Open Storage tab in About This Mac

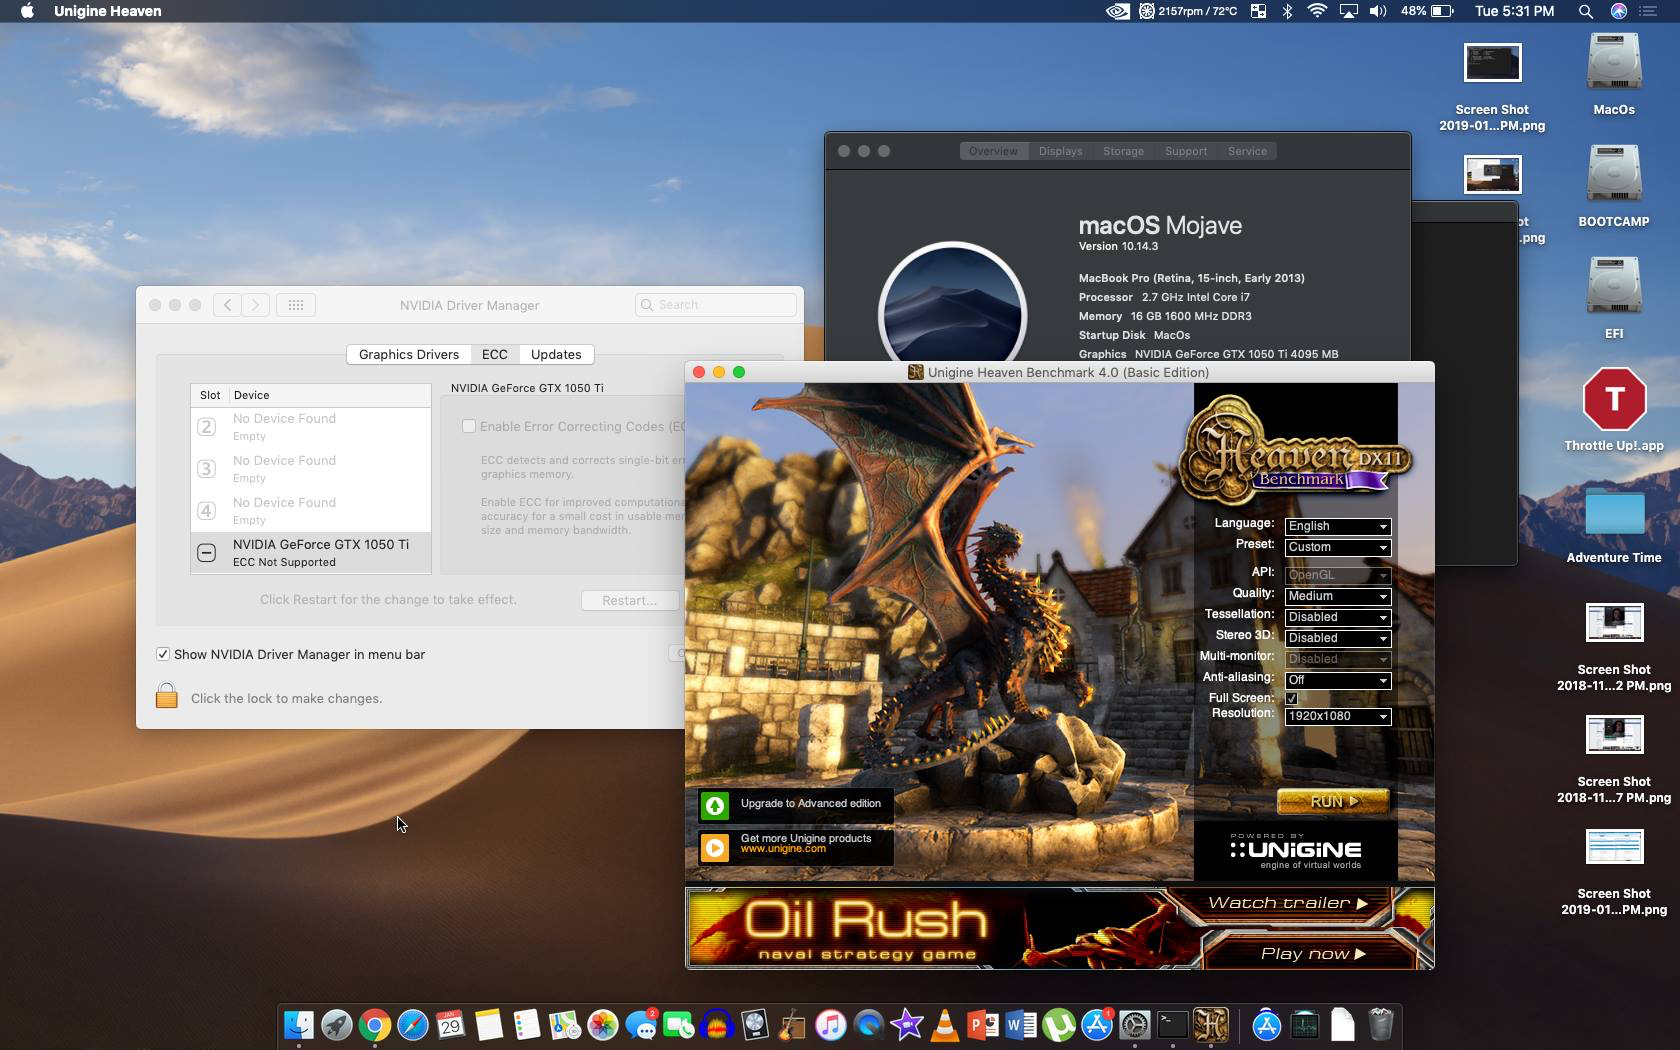tap(1123, 151)
